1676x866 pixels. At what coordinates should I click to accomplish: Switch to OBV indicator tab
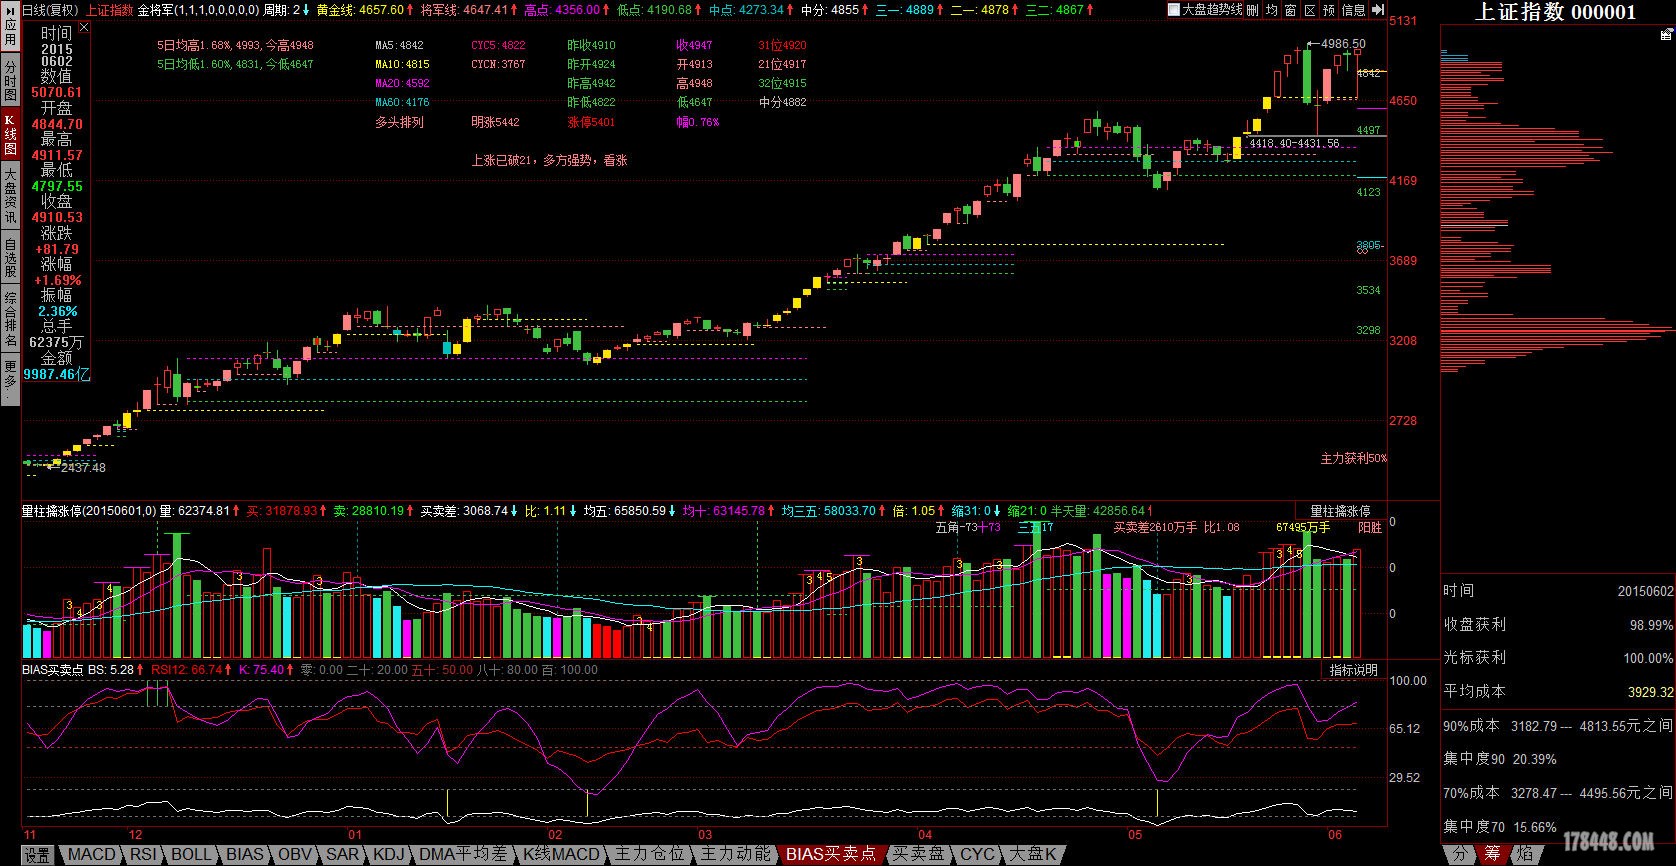pyautogui.click(x=294, y=855)
